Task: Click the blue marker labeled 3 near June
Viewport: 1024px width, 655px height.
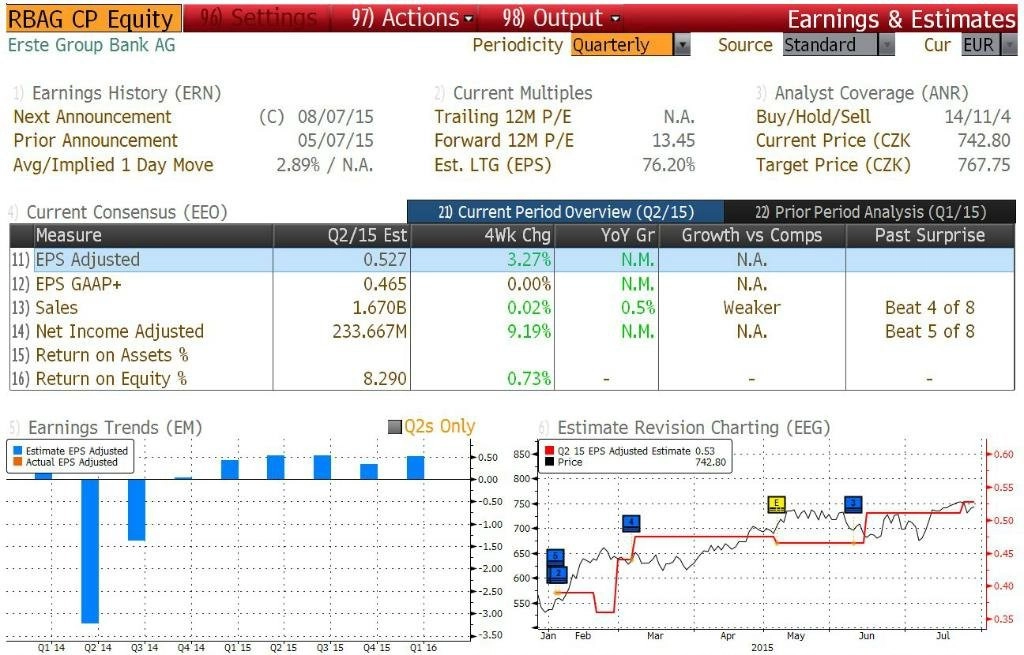Action: (853, 504)
